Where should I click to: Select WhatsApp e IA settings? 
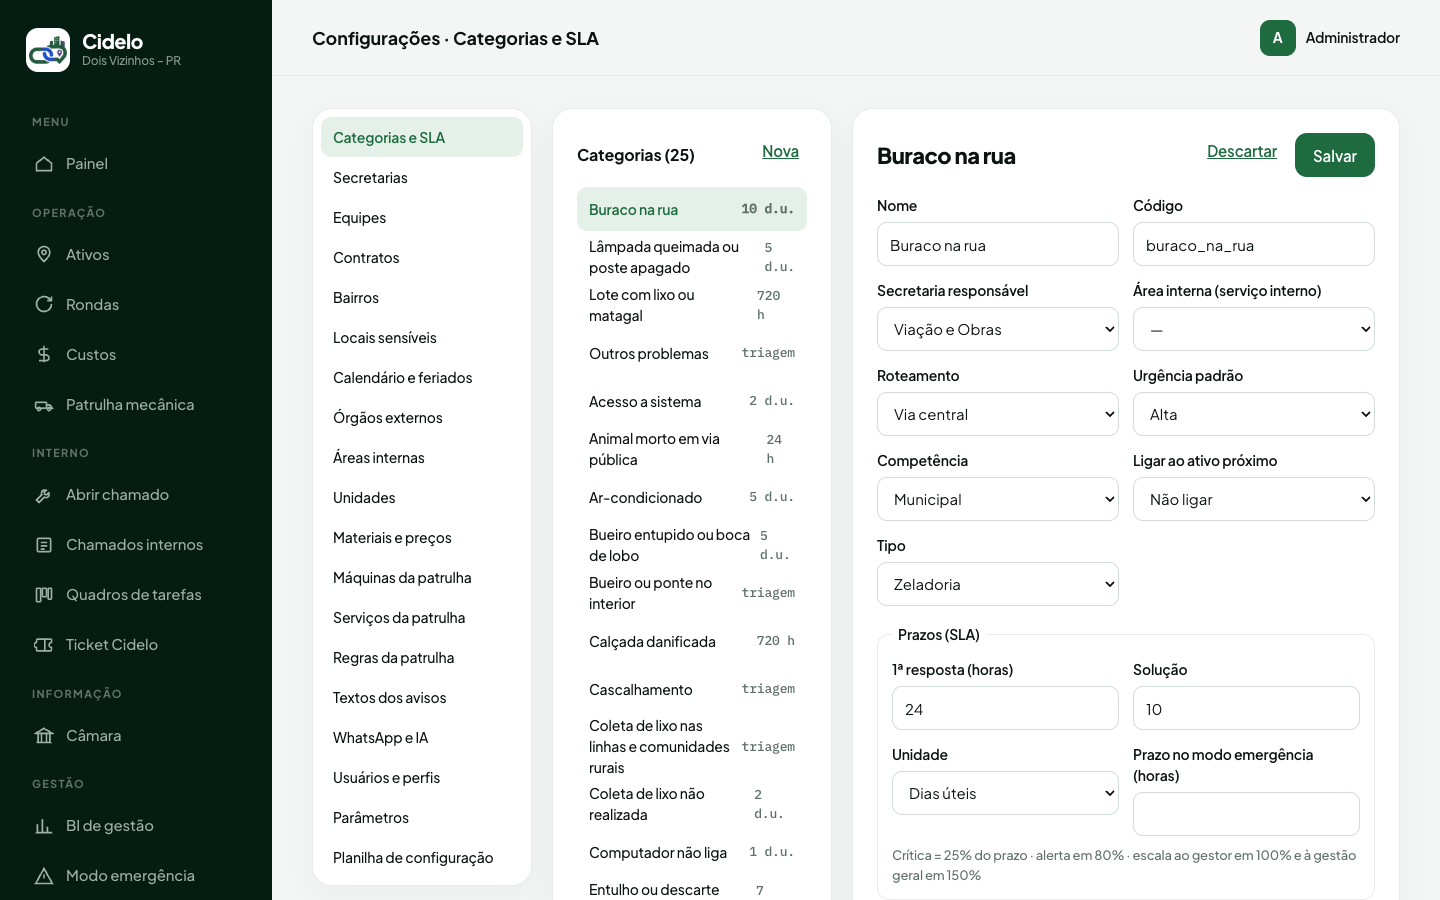tap(422, 737)
